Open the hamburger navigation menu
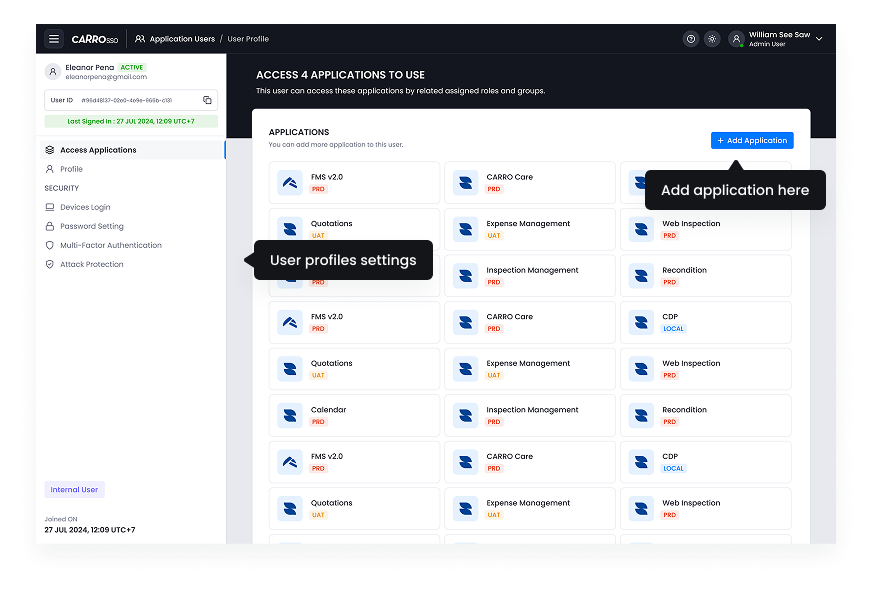The image size is (872, 592). click(54, 38)
